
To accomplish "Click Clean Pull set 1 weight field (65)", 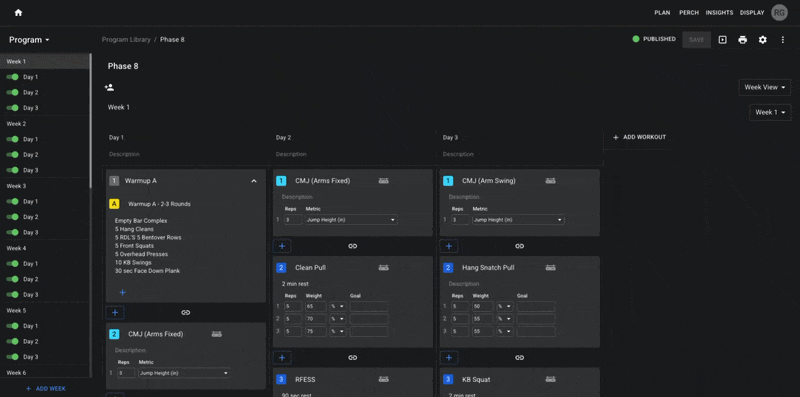I will [315, 307].
